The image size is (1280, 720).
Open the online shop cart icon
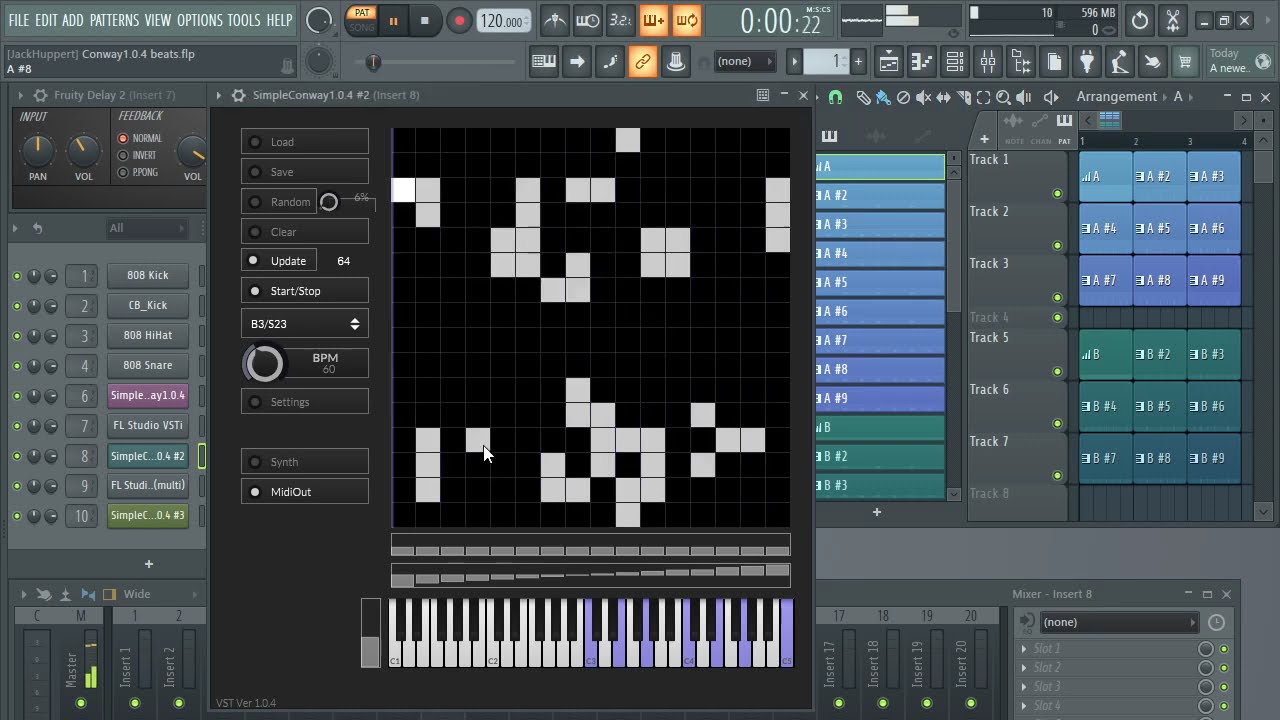point(1185,62)
